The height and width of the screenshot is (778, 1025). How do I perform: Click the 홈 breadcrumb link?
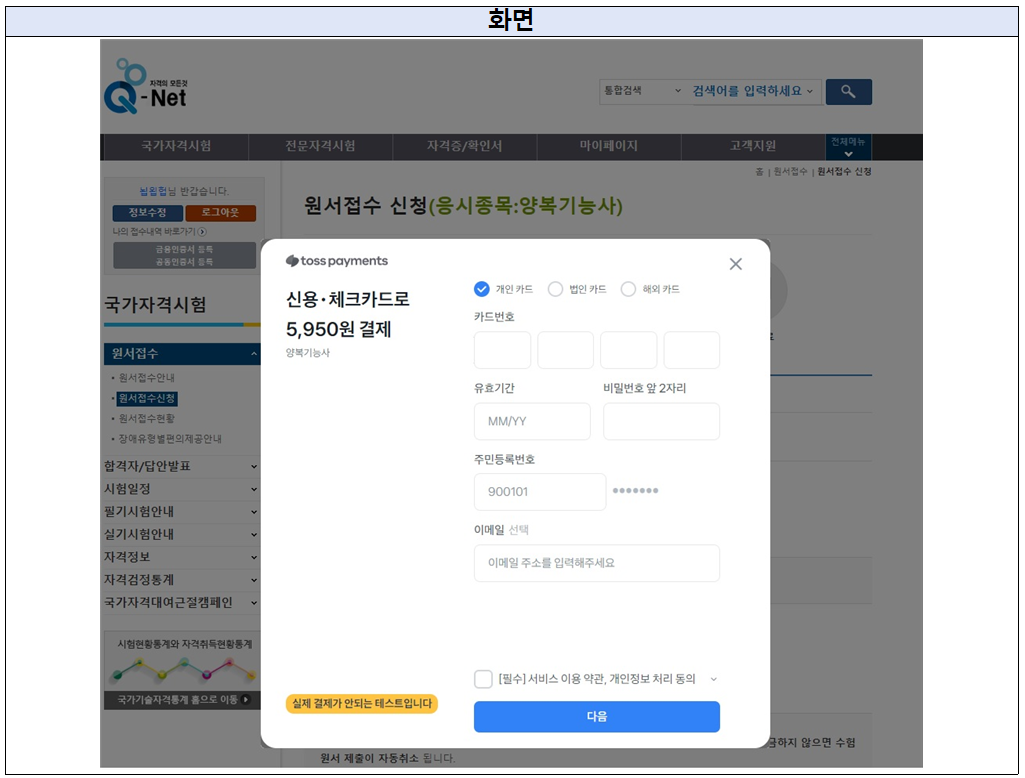[x=759, y=171]
